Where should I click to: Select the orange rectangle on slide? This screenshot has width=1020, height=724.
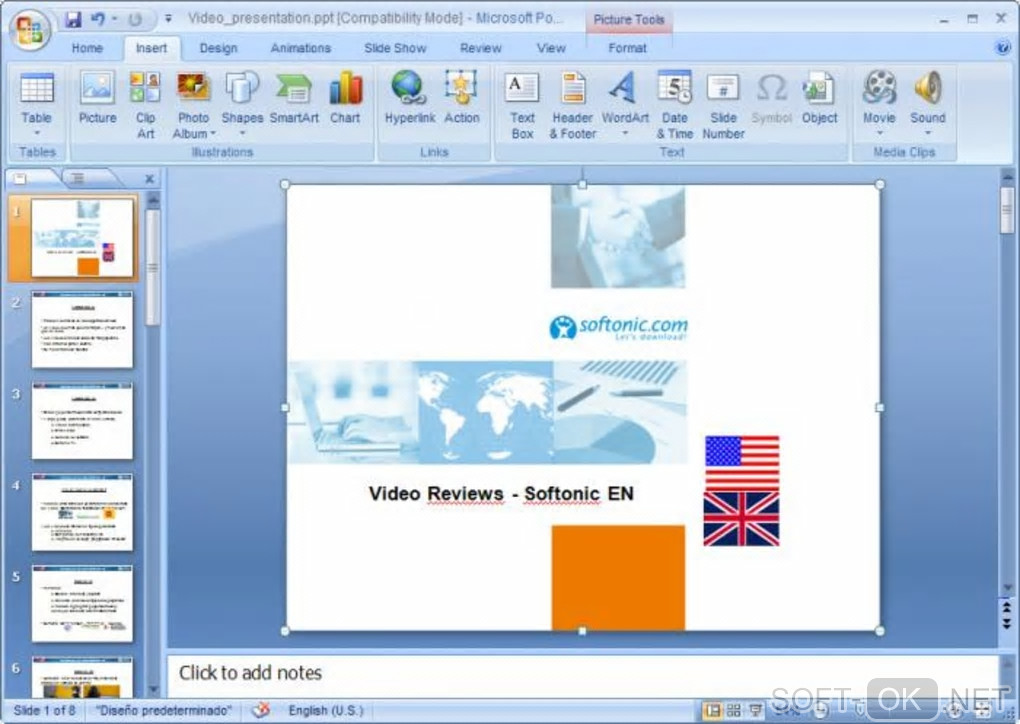tap(618, 578)
